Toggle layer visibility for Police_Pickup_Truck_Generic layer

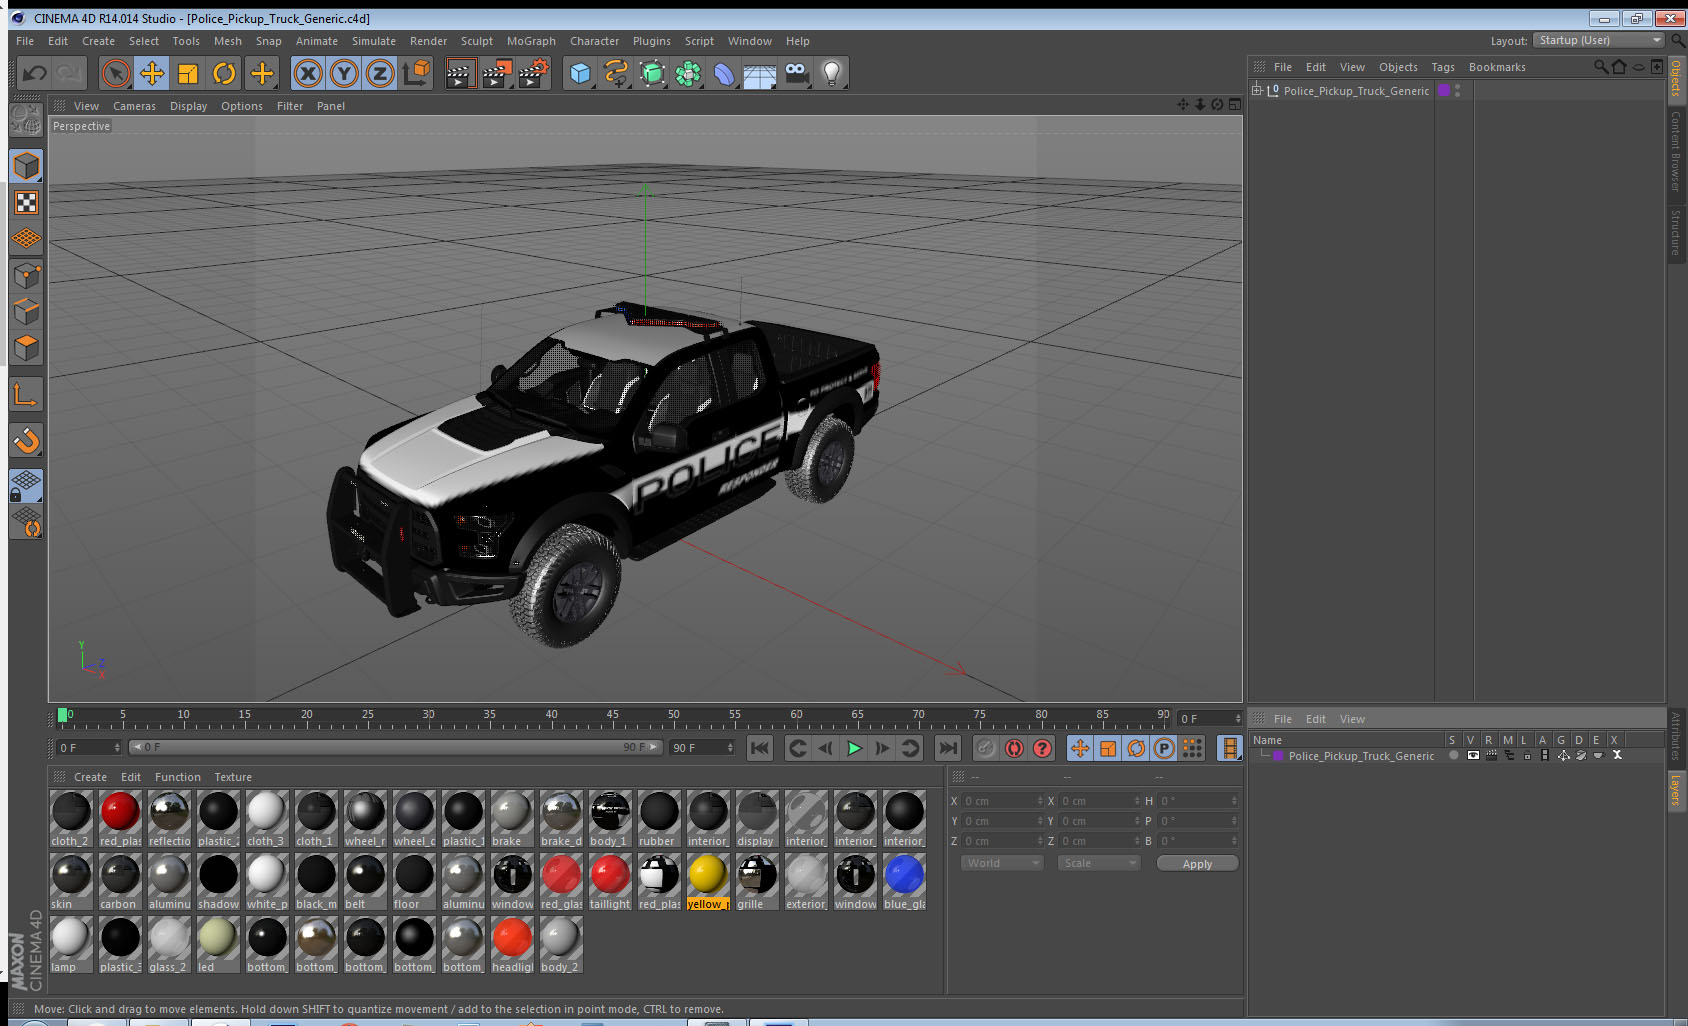tap(1472, 756)
